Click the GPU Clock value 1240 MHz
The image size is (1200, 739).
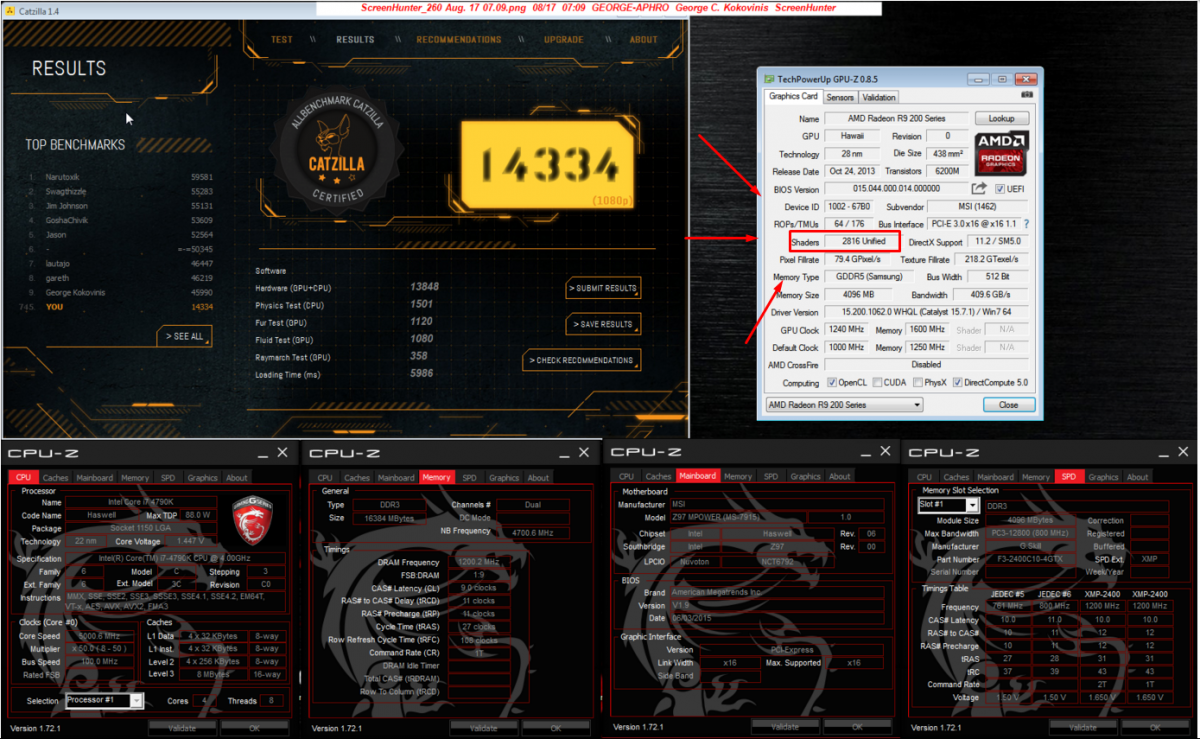(x=848, y=330)
